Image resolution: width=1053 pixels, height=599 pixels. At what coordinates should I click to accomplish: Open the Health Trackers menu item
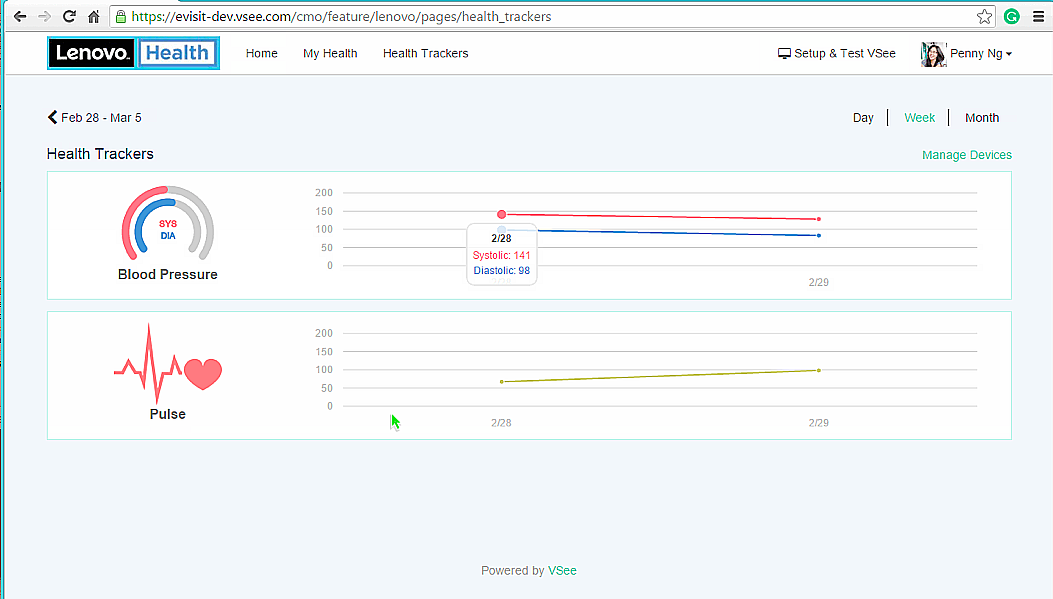[425, 53]
